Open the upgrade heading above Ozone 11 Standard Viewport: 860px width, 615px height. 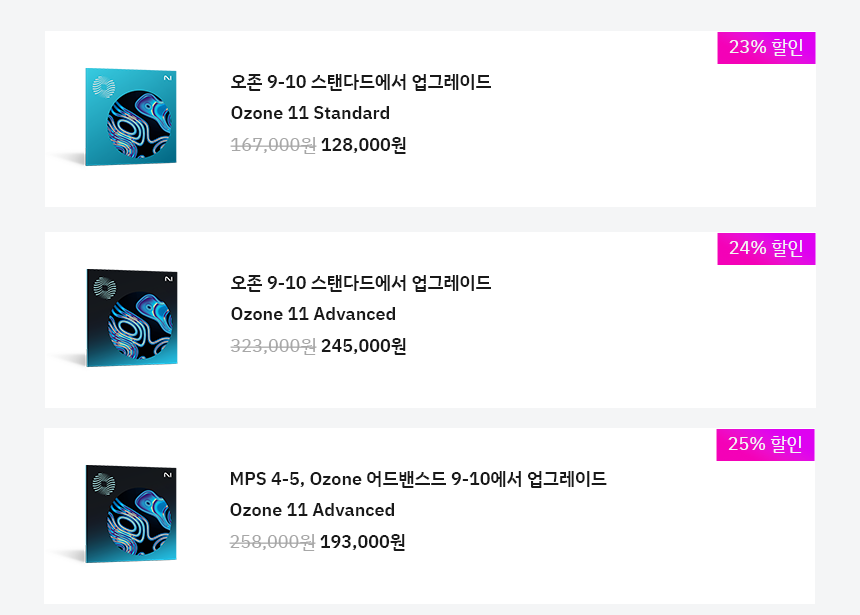click(x=360, y=82)
